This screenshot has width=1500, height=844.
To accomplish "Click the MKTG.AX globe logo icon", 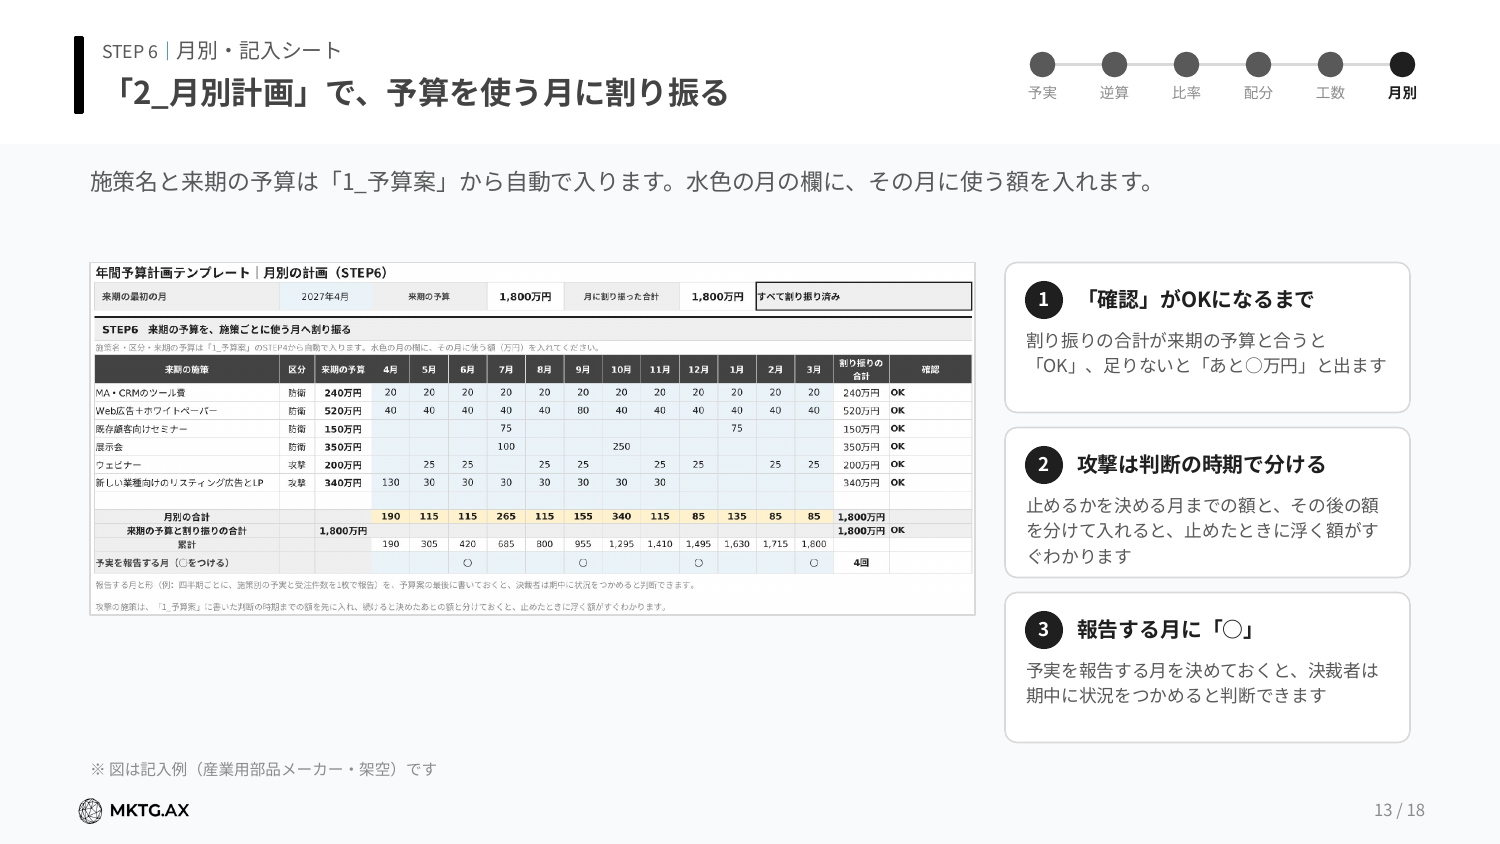I will point(90,811).
